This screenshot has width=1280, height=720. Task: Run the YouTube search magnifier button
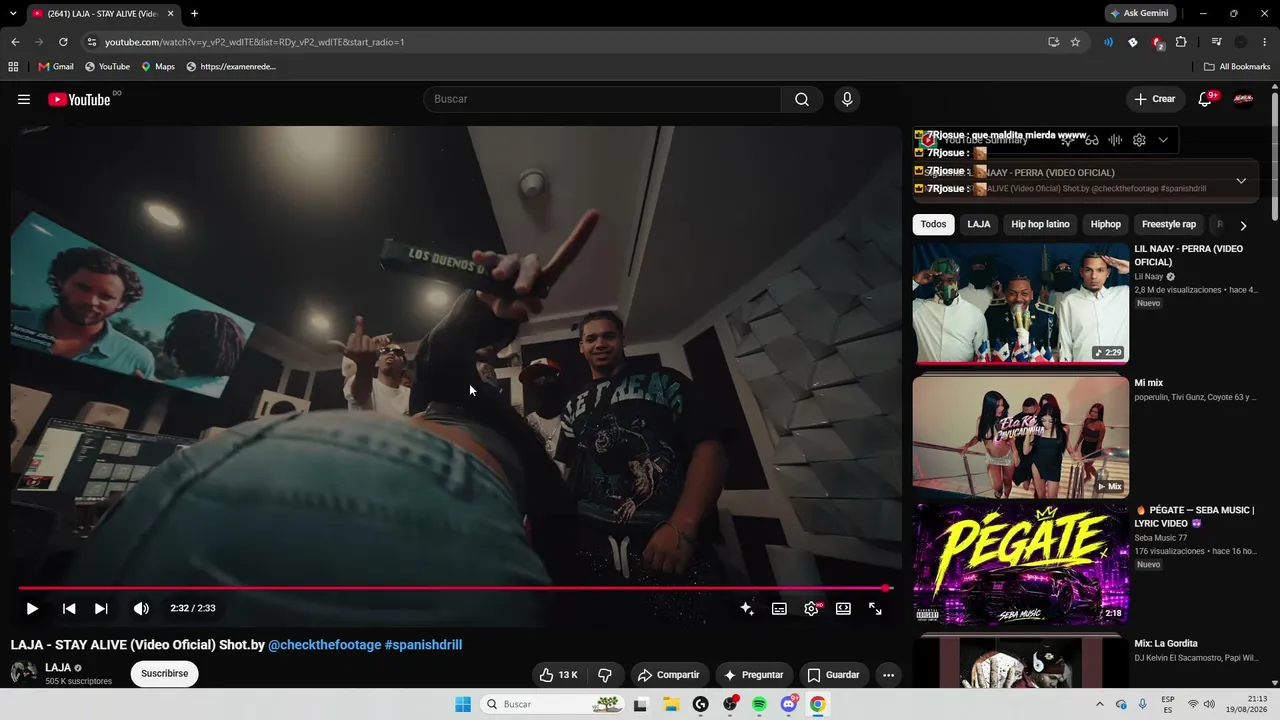802,99
